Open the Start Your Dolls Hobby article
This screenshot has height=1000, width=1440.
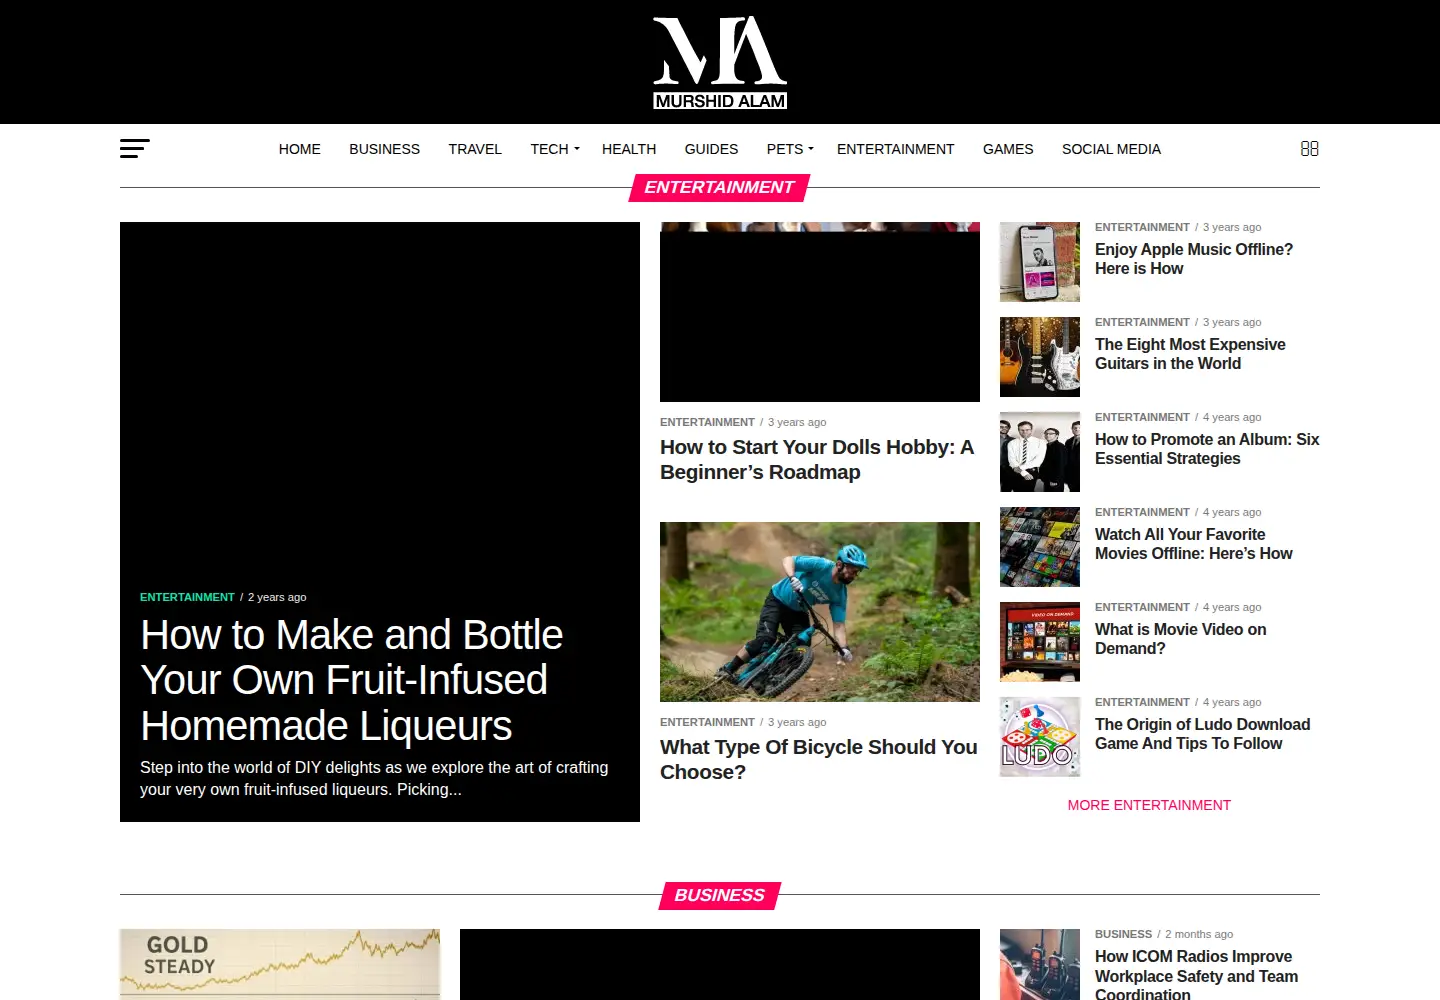pyautogui.click(x=817, y=459)
